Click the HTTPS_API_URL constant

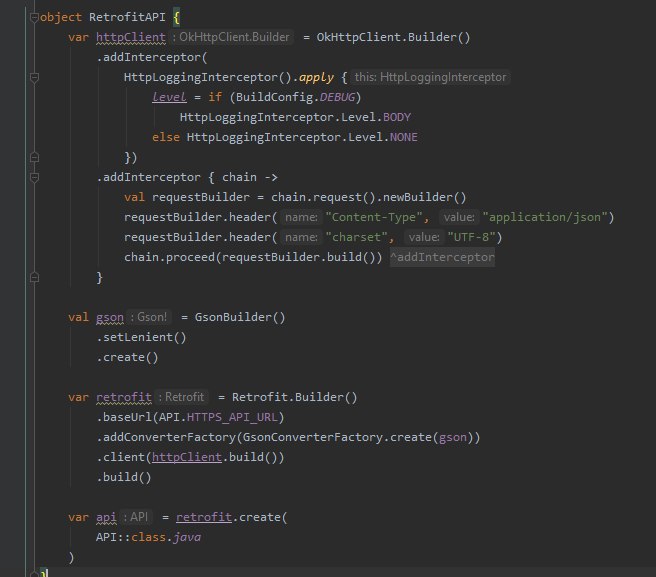coord(232,417)
